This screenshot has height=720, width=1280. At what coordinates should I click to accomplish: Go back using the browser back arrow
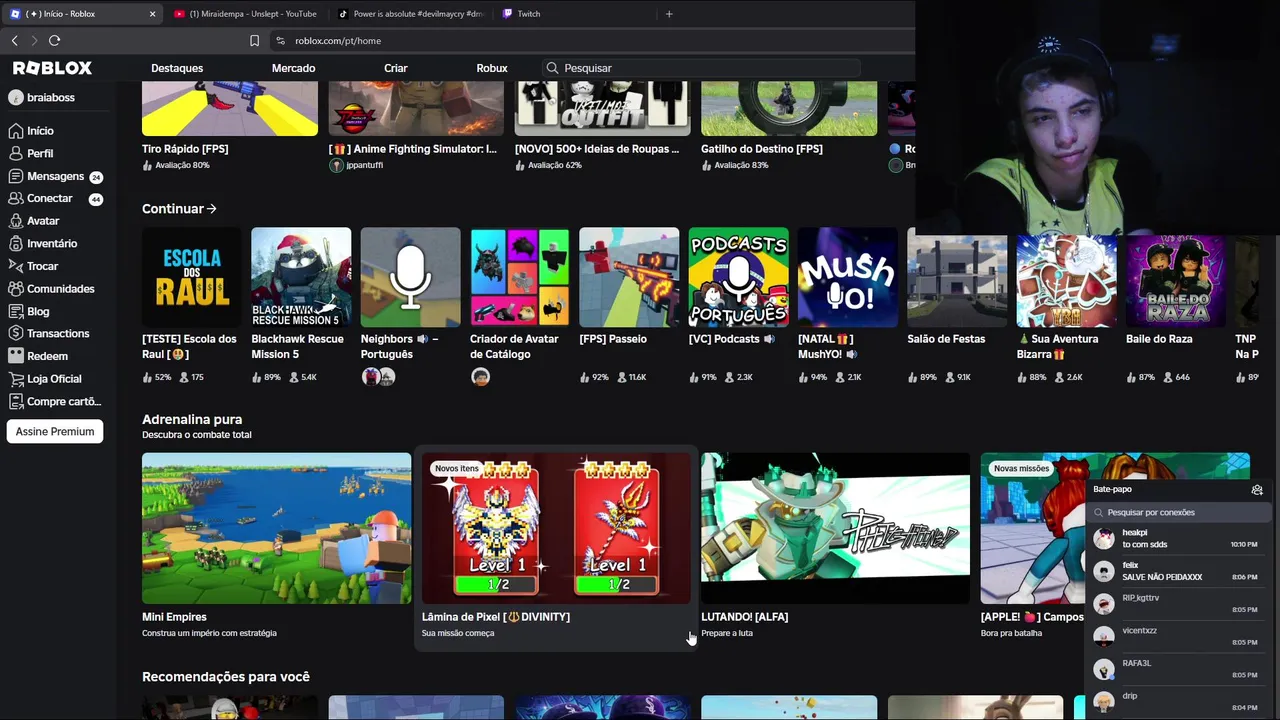coord(14,40)
